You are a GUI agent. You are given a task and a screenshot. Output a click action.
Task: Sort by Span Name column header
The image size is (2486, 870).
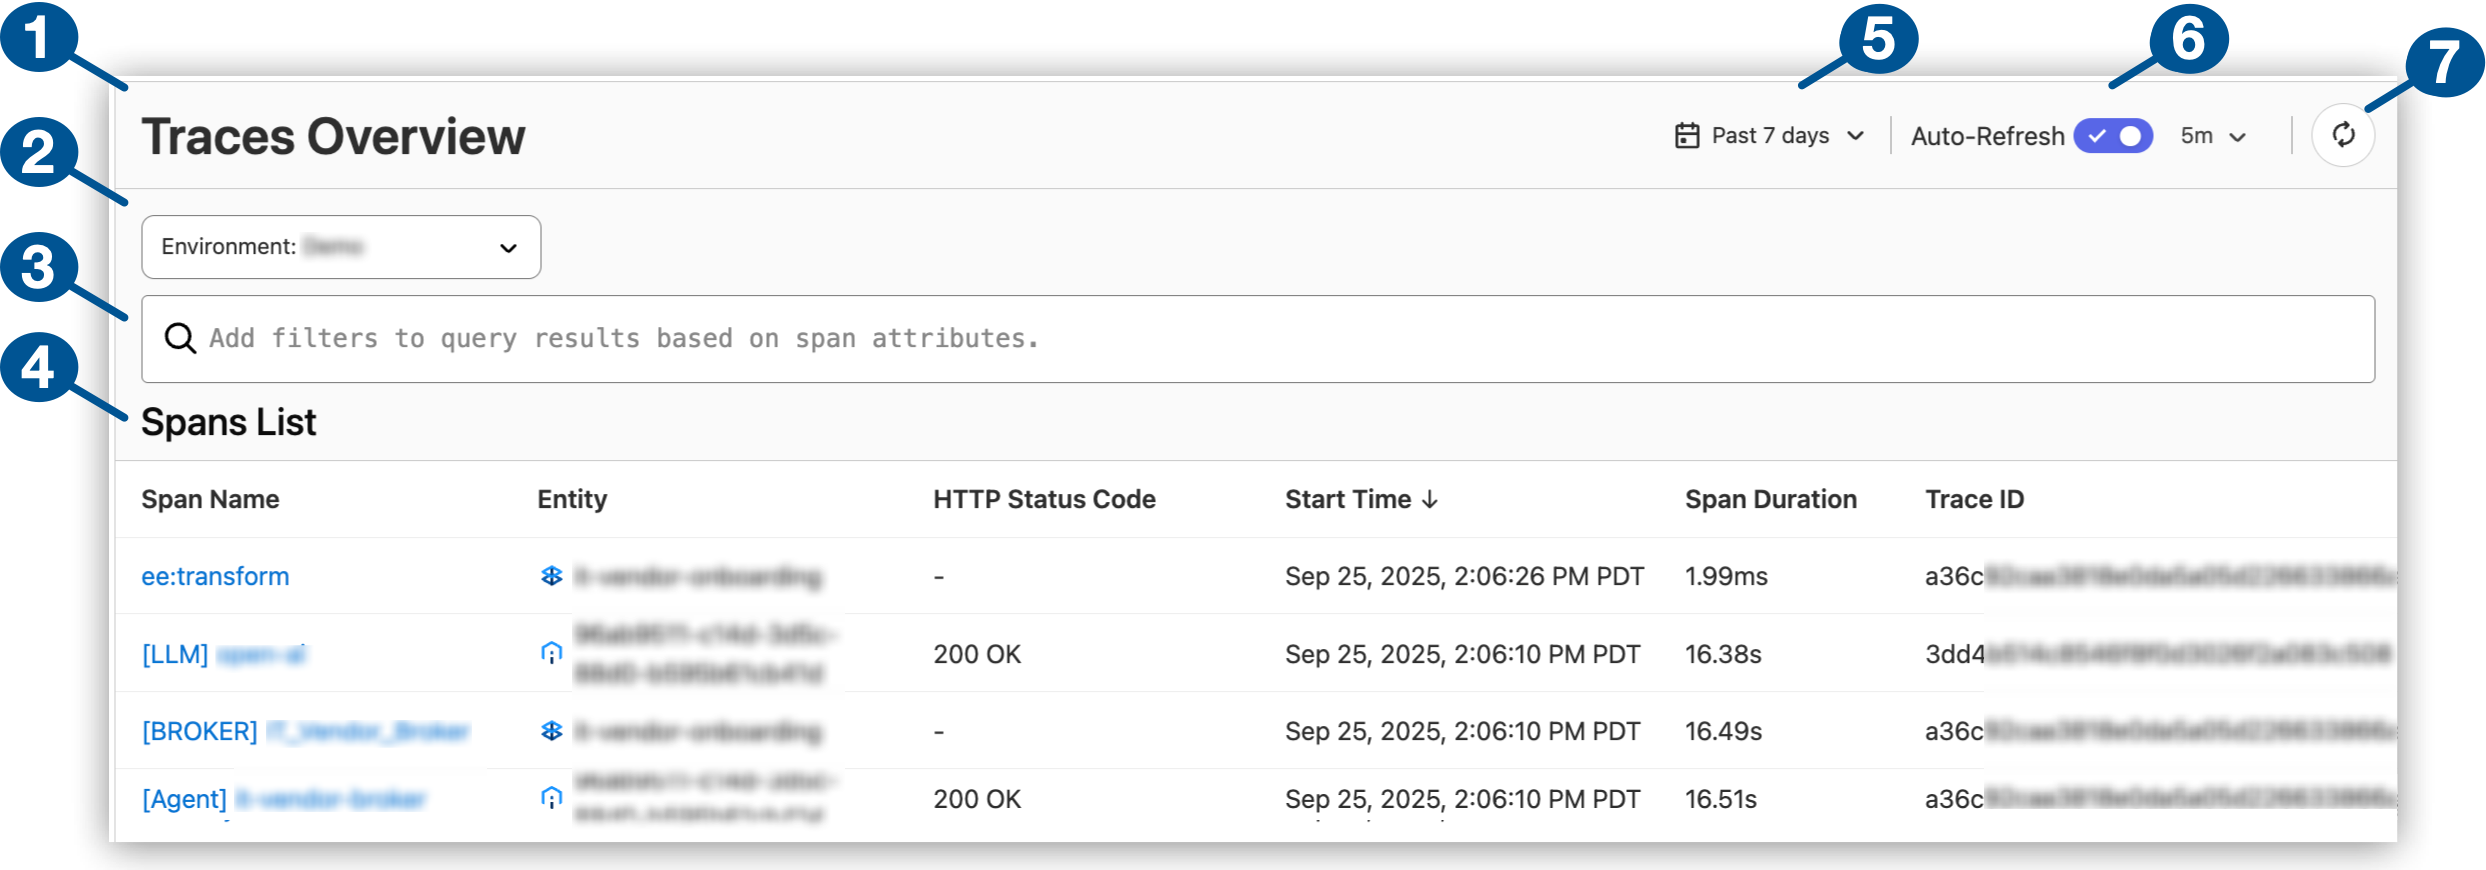coord(210,499)
